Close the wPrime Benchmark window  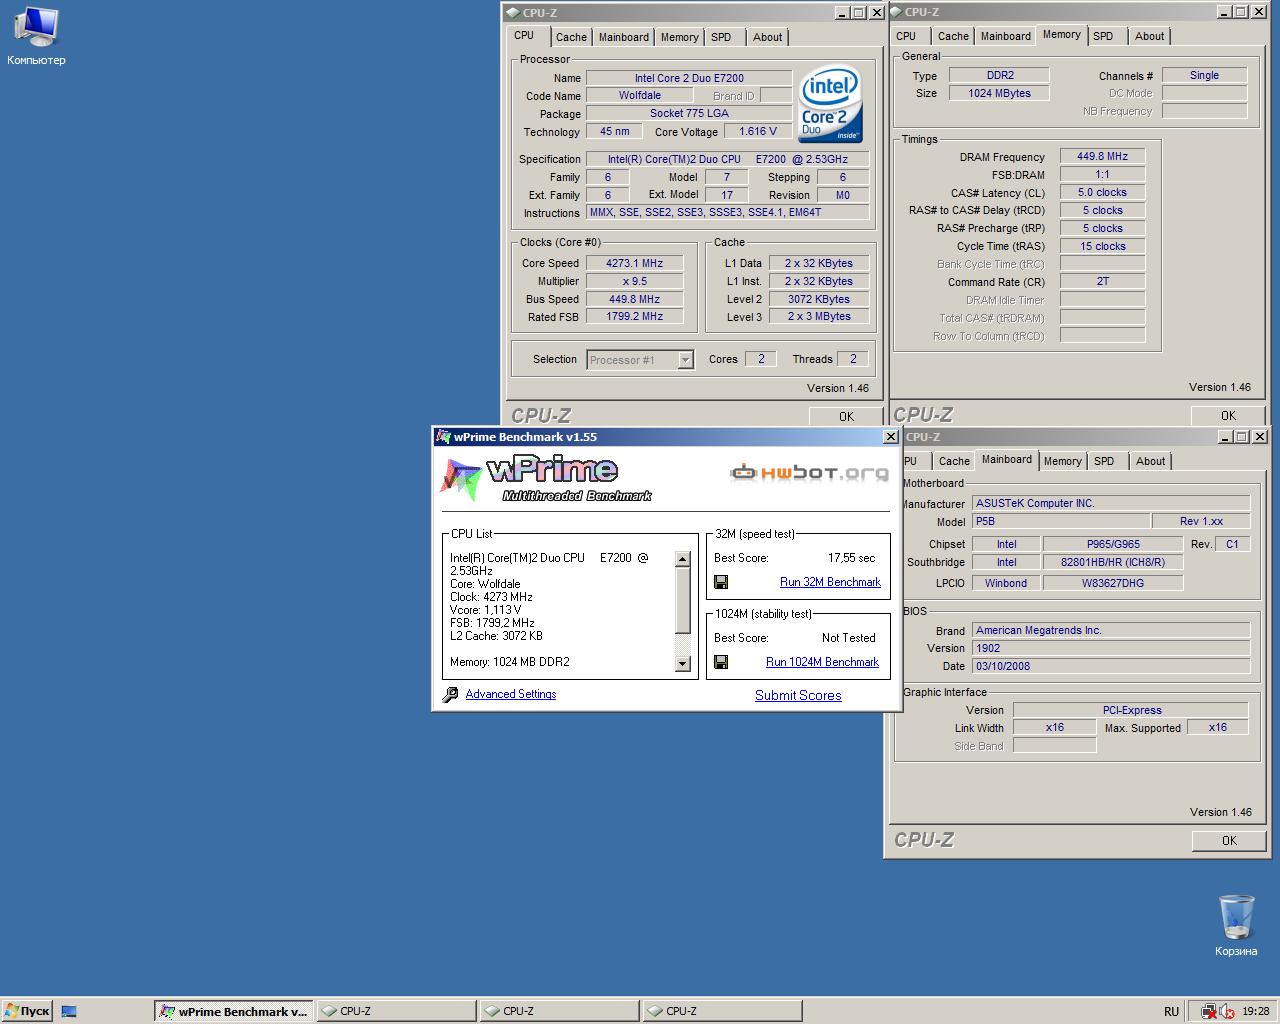pyautogui.click(x=890, y=437)
